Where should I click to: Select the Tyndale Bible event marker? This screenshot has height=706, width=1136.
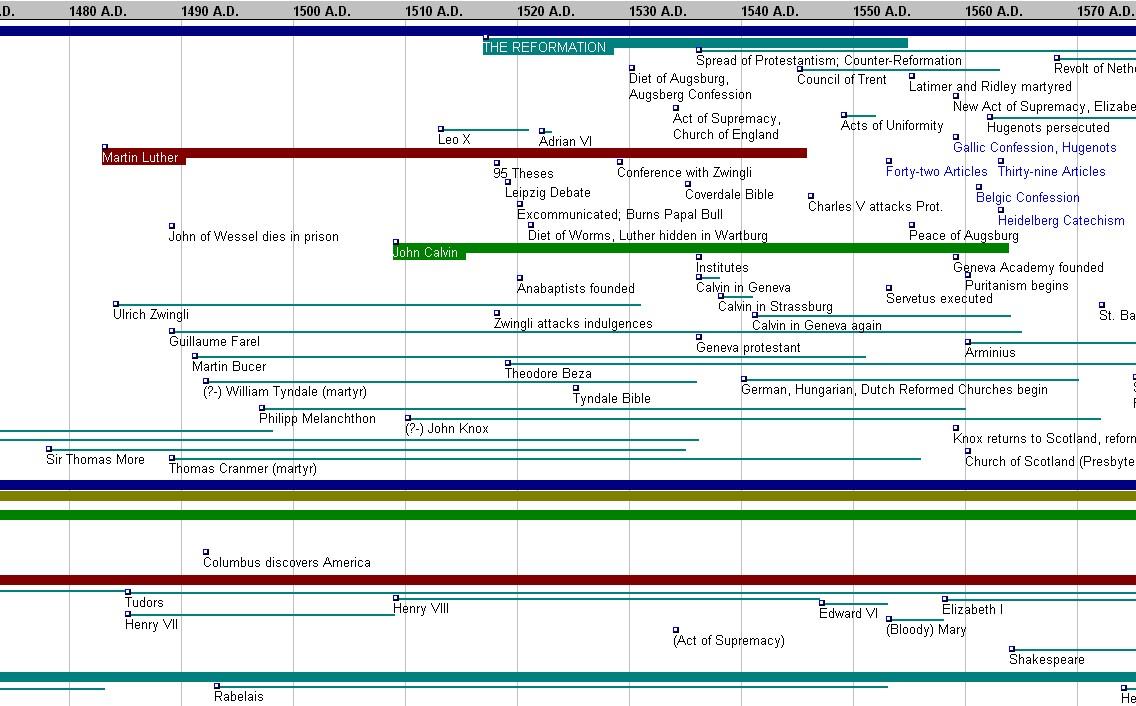point(611,399)
